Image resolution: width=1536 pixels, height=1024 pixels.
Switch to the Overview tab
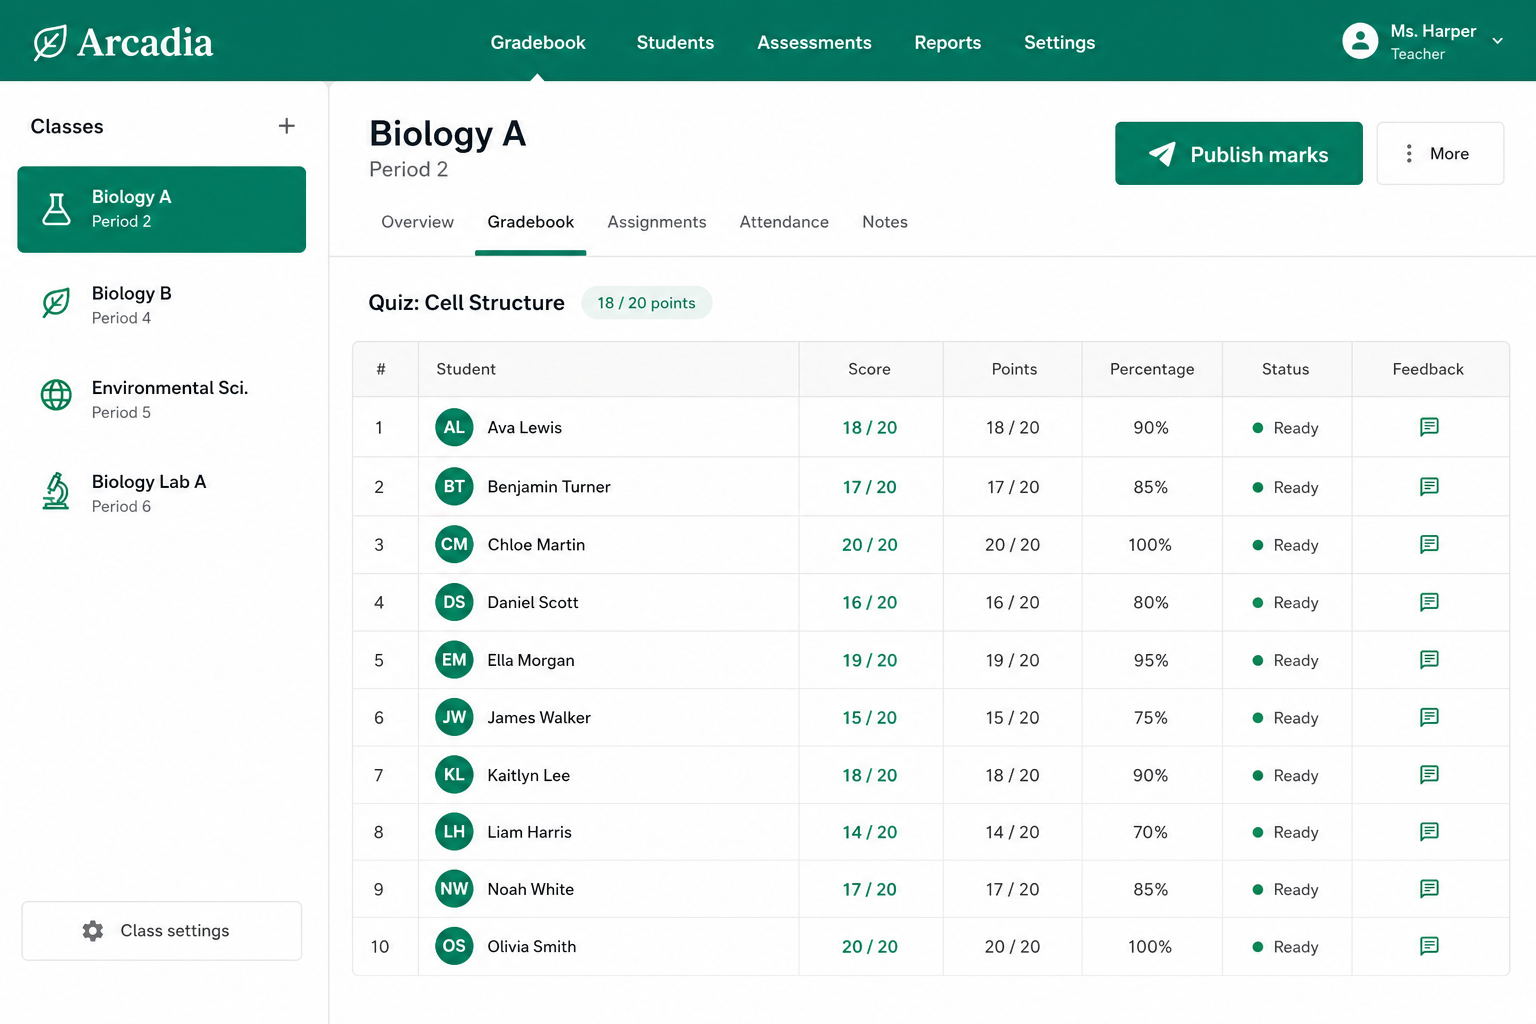tap(417, 222)
